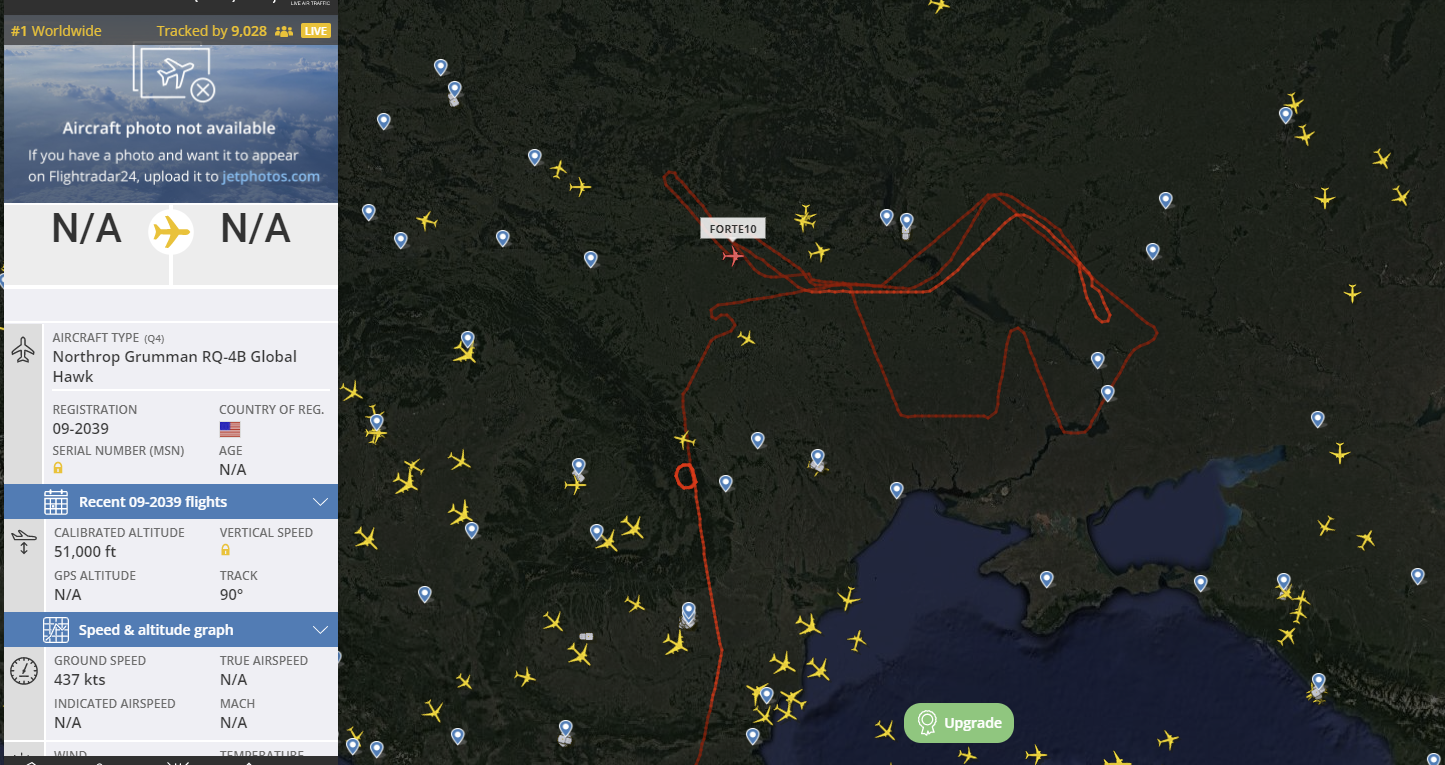This screenshot has width=1445, height=765.
Task: Click the yellow lock next to Vertical Speed
Action: point(225,550)
